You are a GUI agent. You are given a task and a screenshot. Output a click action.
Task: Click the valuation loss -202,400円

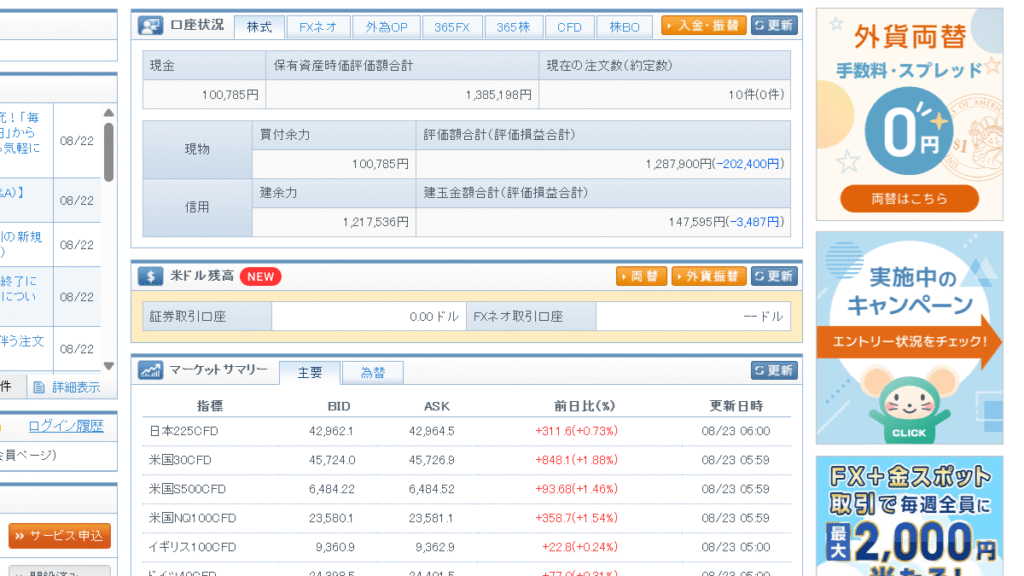[747, 164]
